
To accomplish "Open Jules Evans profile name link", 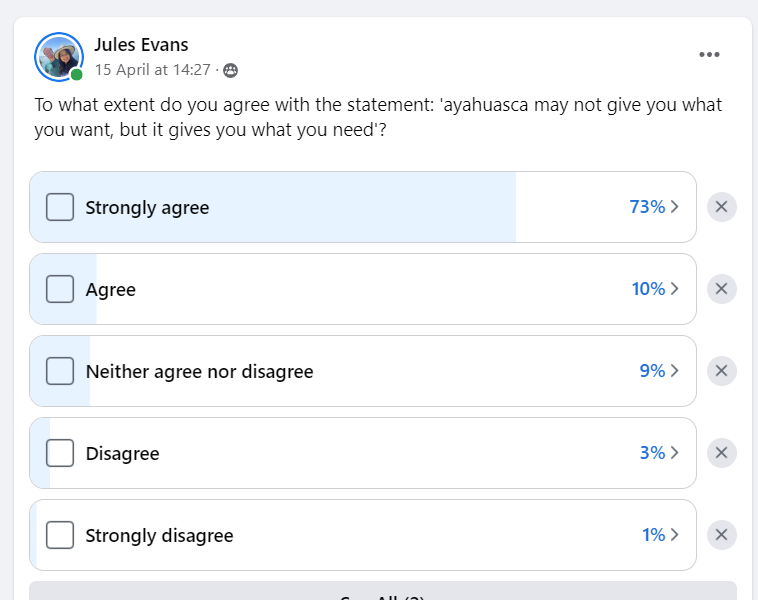I will tap(141, 44).
